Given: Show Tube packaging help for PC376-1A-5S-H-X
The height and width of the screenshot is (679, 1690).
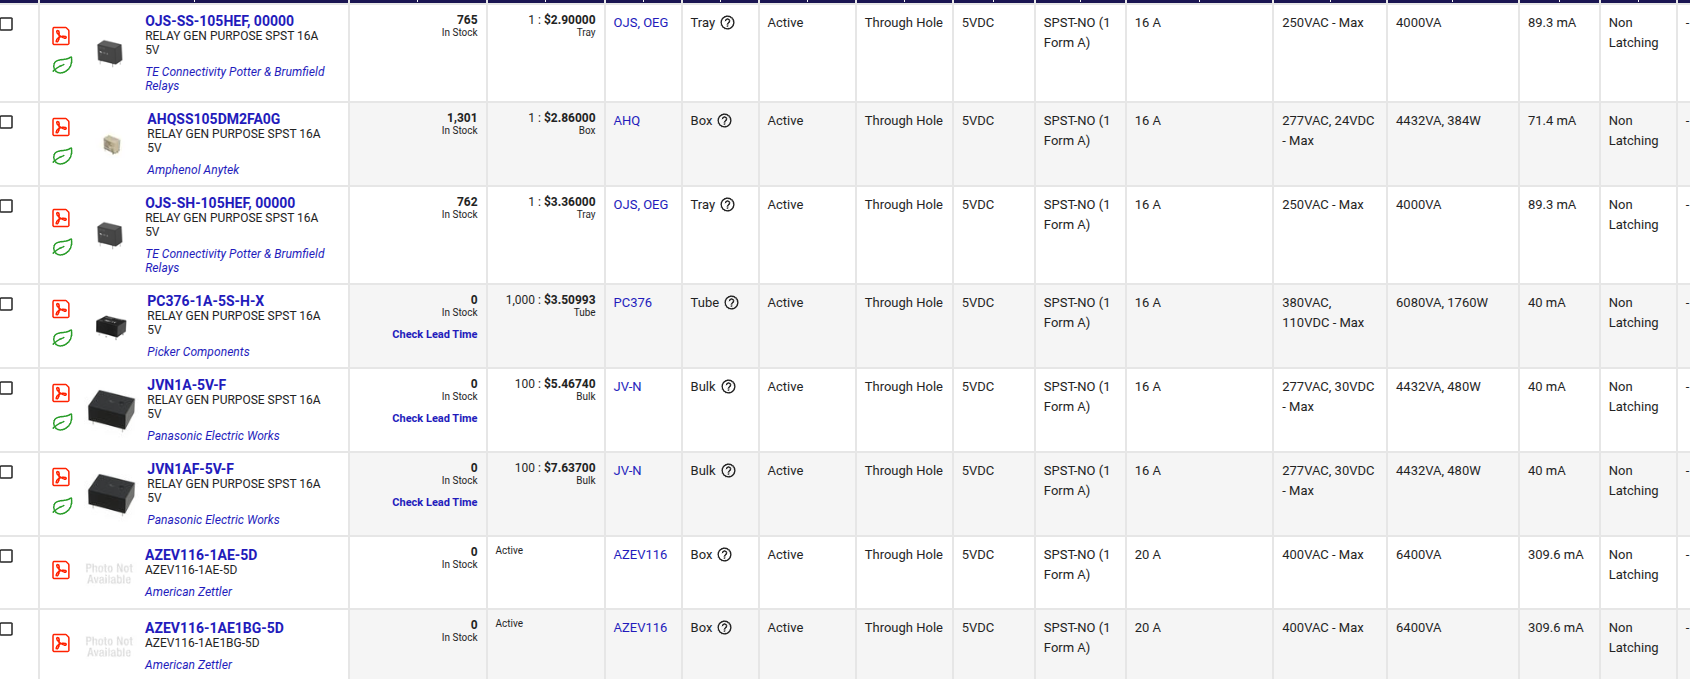Looking at the screenshot, I should coord(732,303).
